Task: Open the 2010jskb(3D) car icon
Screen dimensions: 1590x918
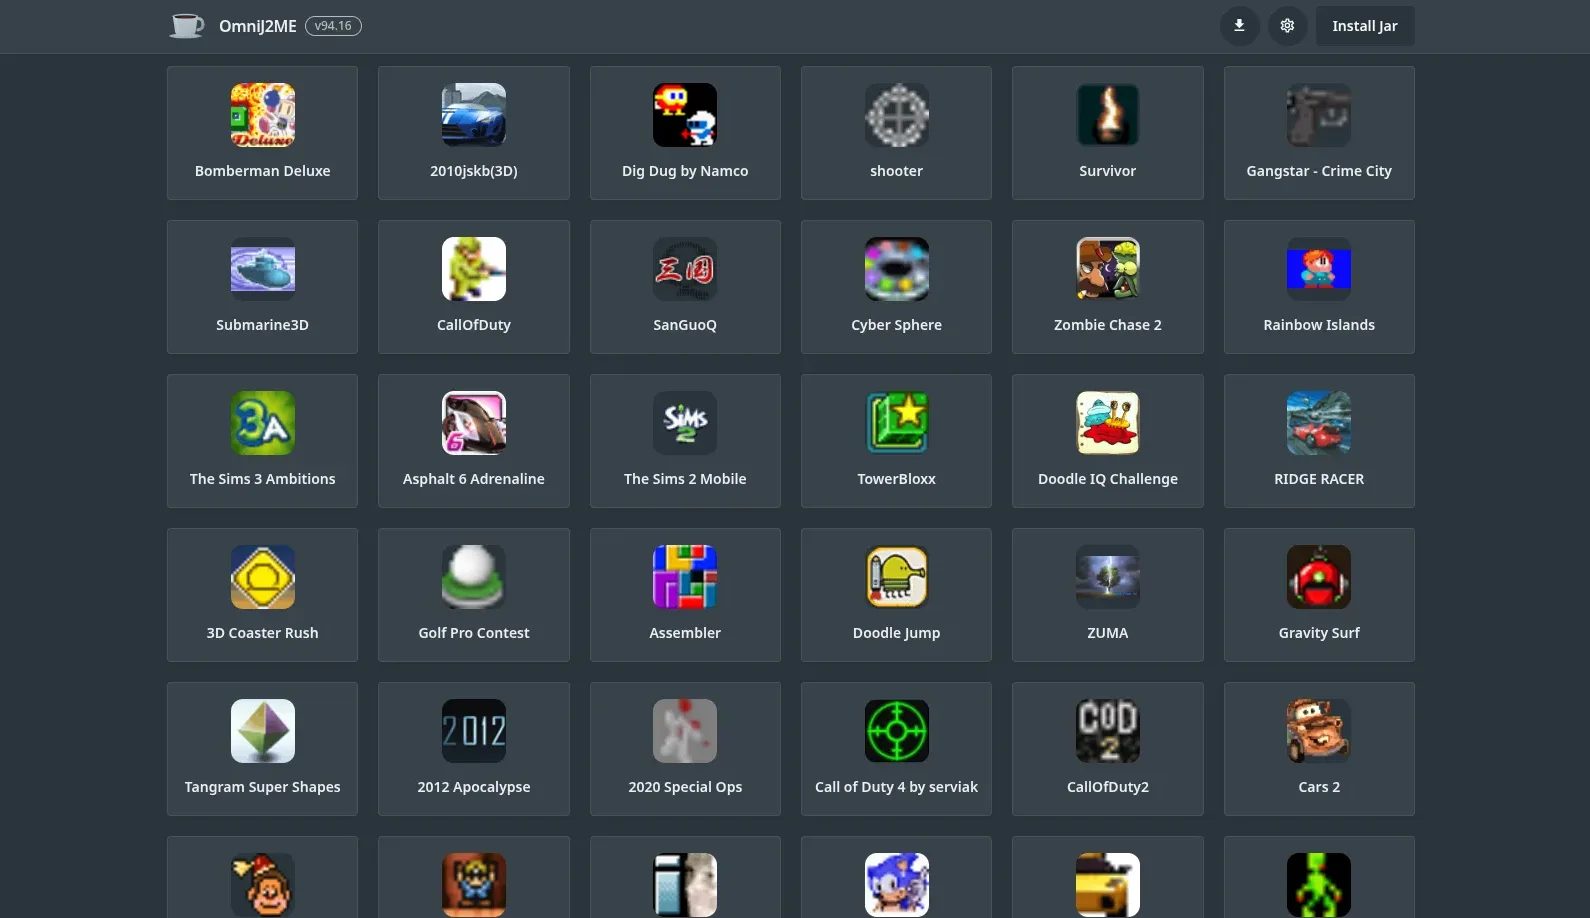Action: (474, 115)
